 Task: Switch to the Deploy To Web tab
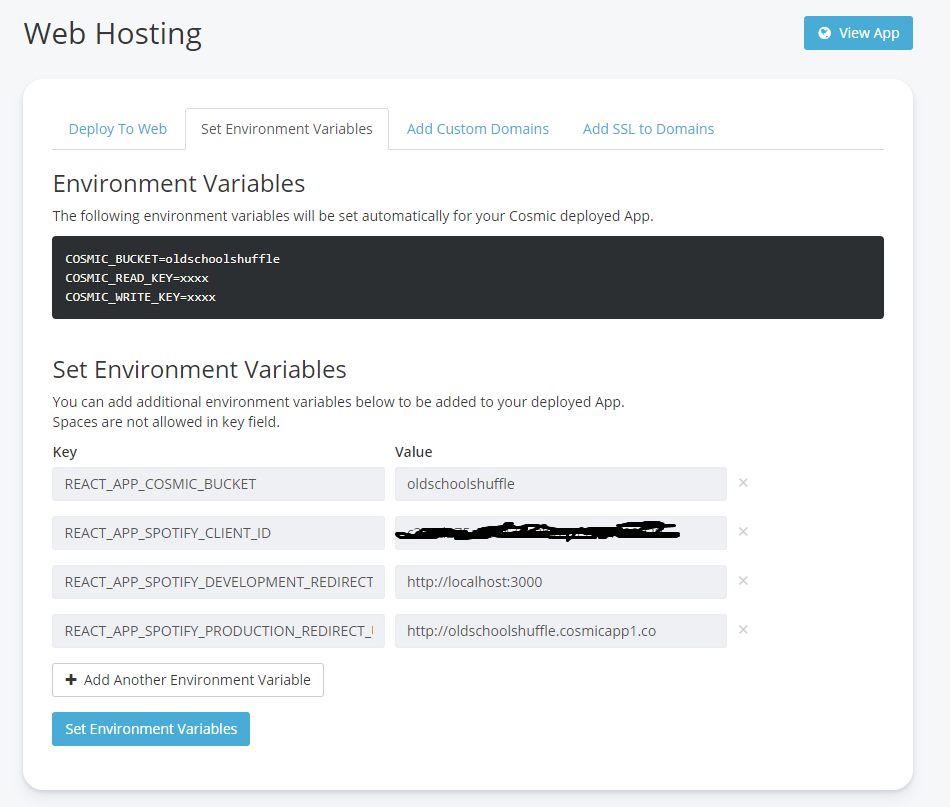(118, 129)
